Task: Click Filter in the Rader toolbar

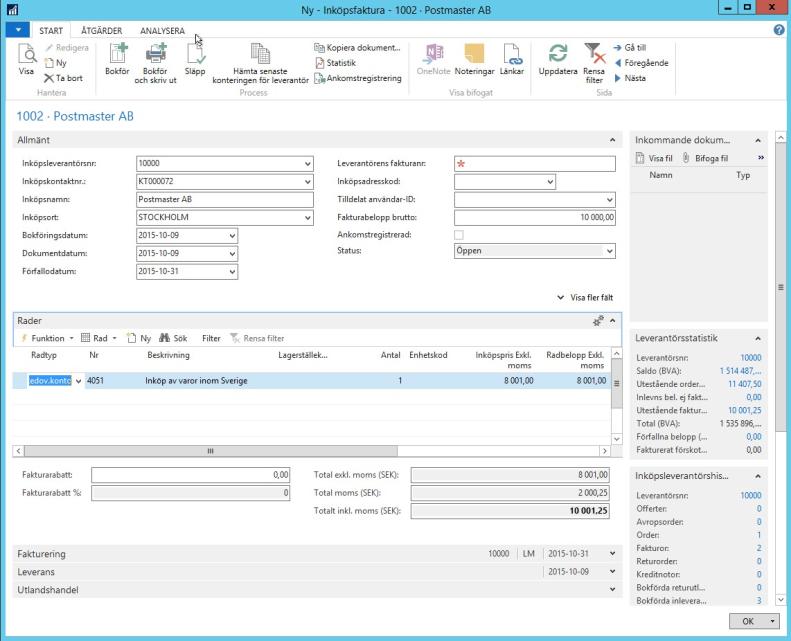Action: (211, 338)
